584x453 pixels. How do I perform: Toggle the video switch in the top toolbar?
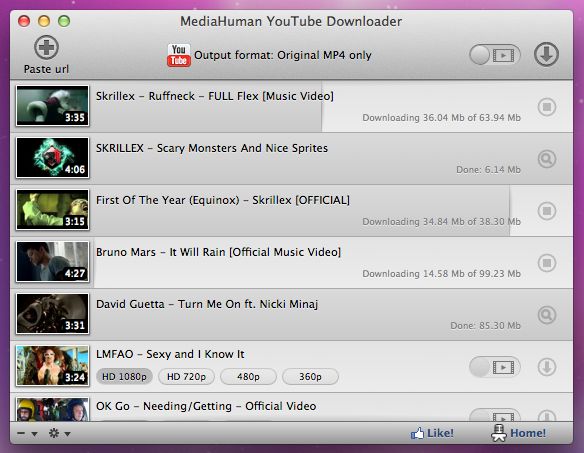pos(495,55)
